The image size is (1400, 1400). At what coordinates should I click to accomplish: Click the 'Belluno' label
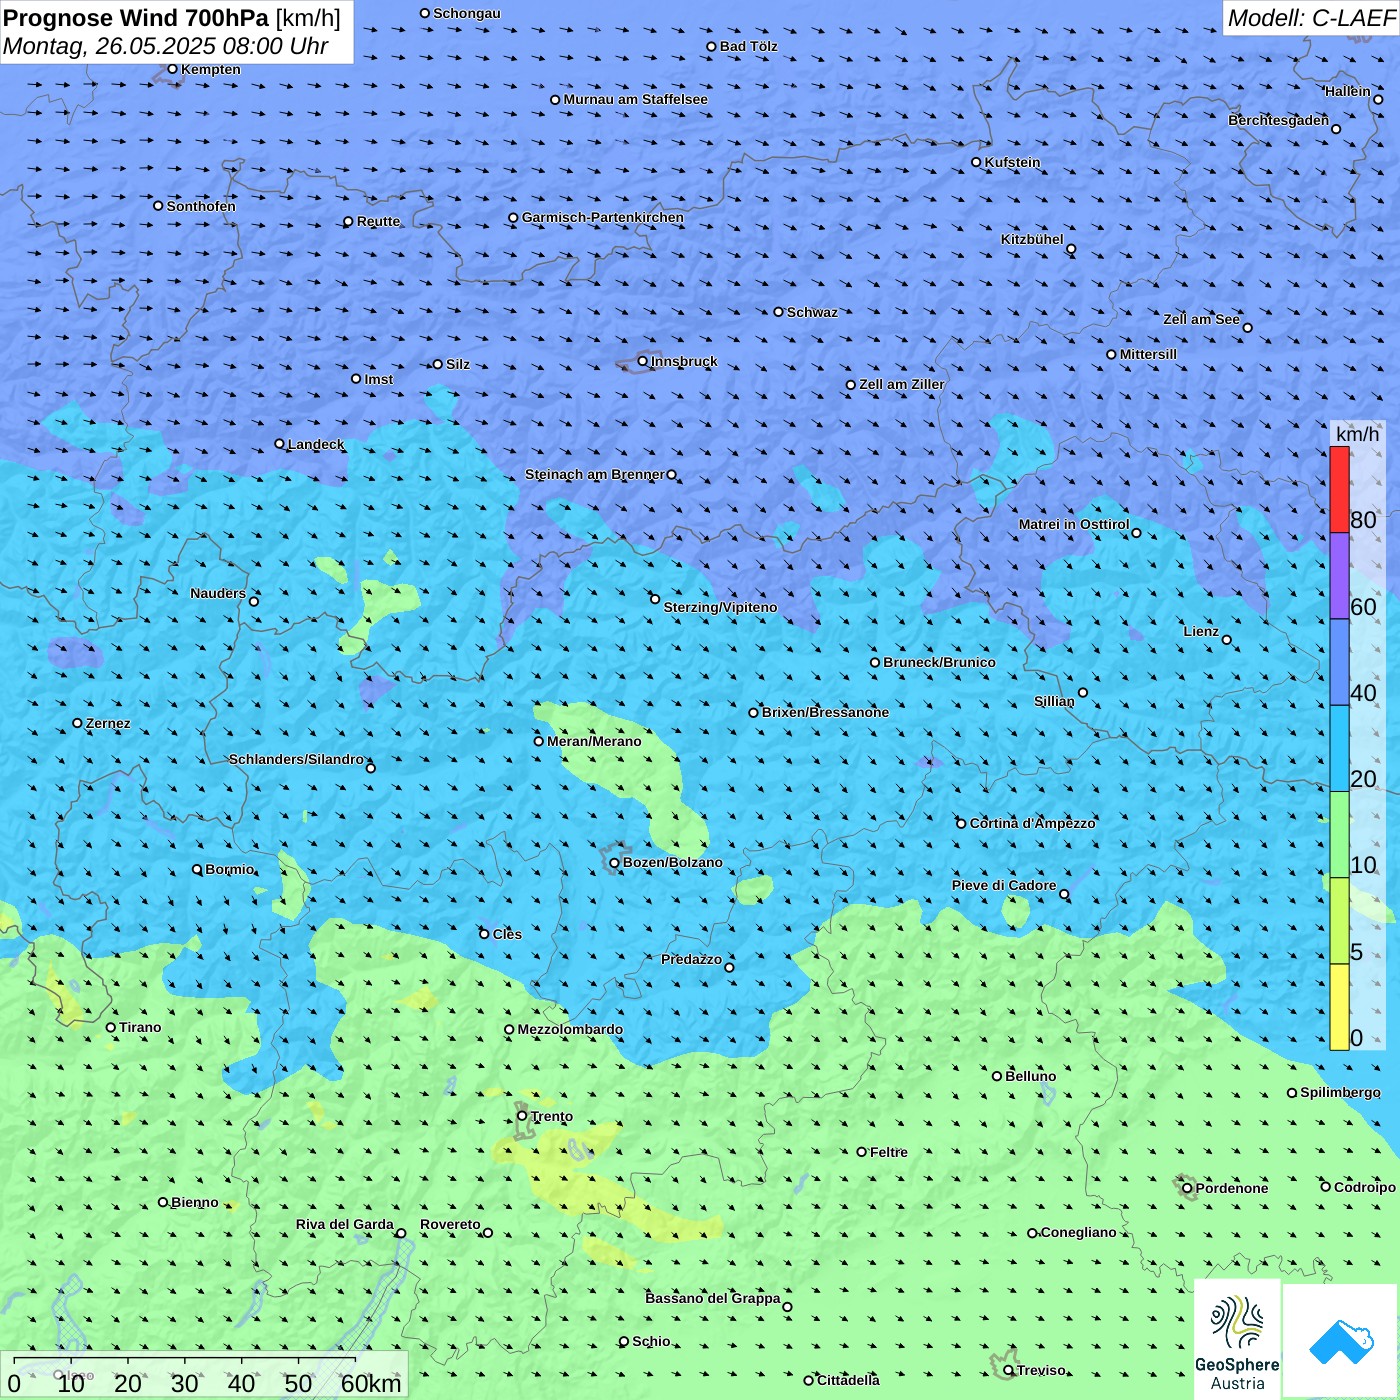[1030, 1076]
